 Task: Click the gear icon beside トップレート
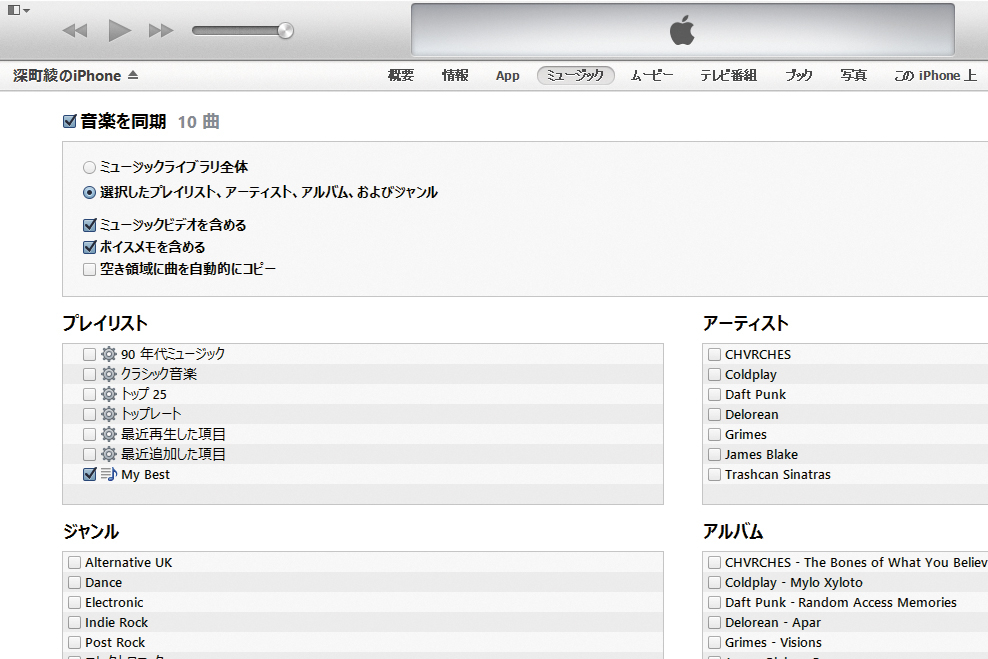point(109,414)
